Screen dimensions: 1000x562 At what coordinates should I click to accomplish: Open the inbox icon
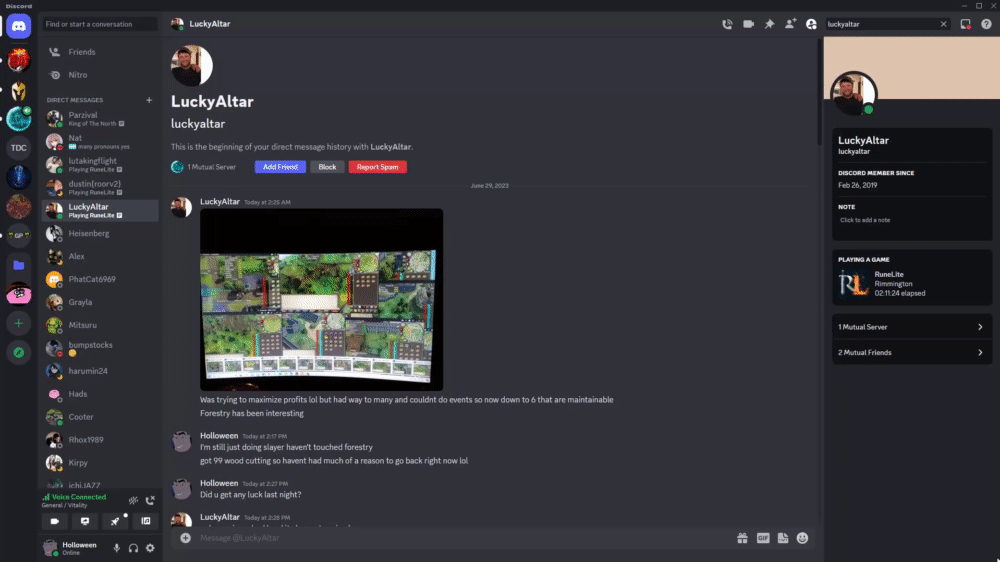coord(966,24)
